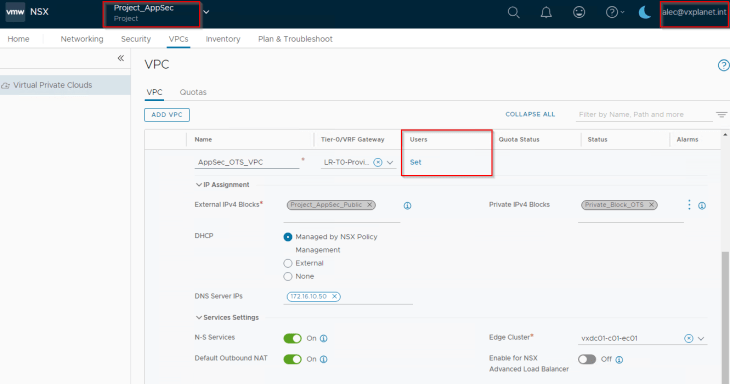Show info for Private IPv4 Blocks
730x384 pixels.
pyautogui.click(x=702, y=206)
